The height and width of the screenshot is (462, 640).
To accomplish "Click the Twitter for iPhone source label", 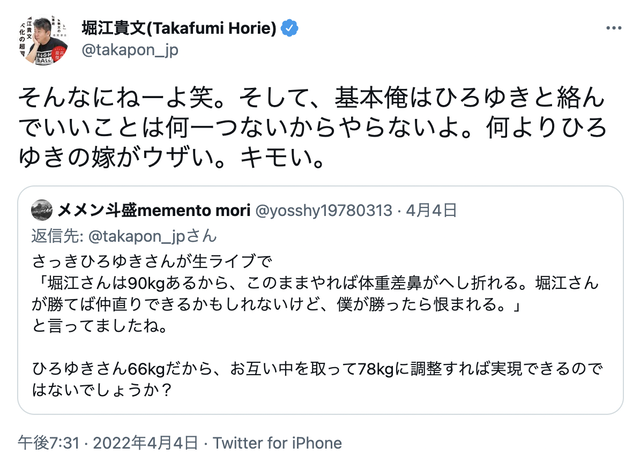I will coord(277,443).
